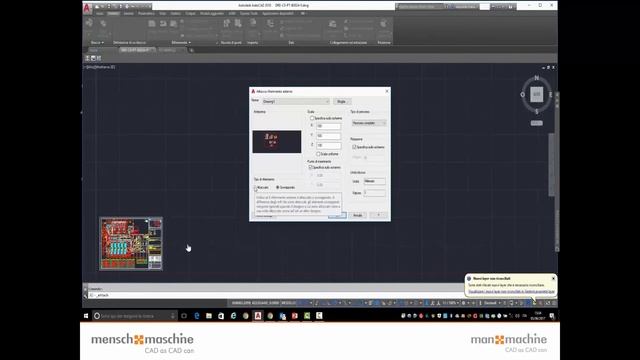
Task: Click the Attach reference icon in Riferimento panel
Action: (x=152, y=24)
